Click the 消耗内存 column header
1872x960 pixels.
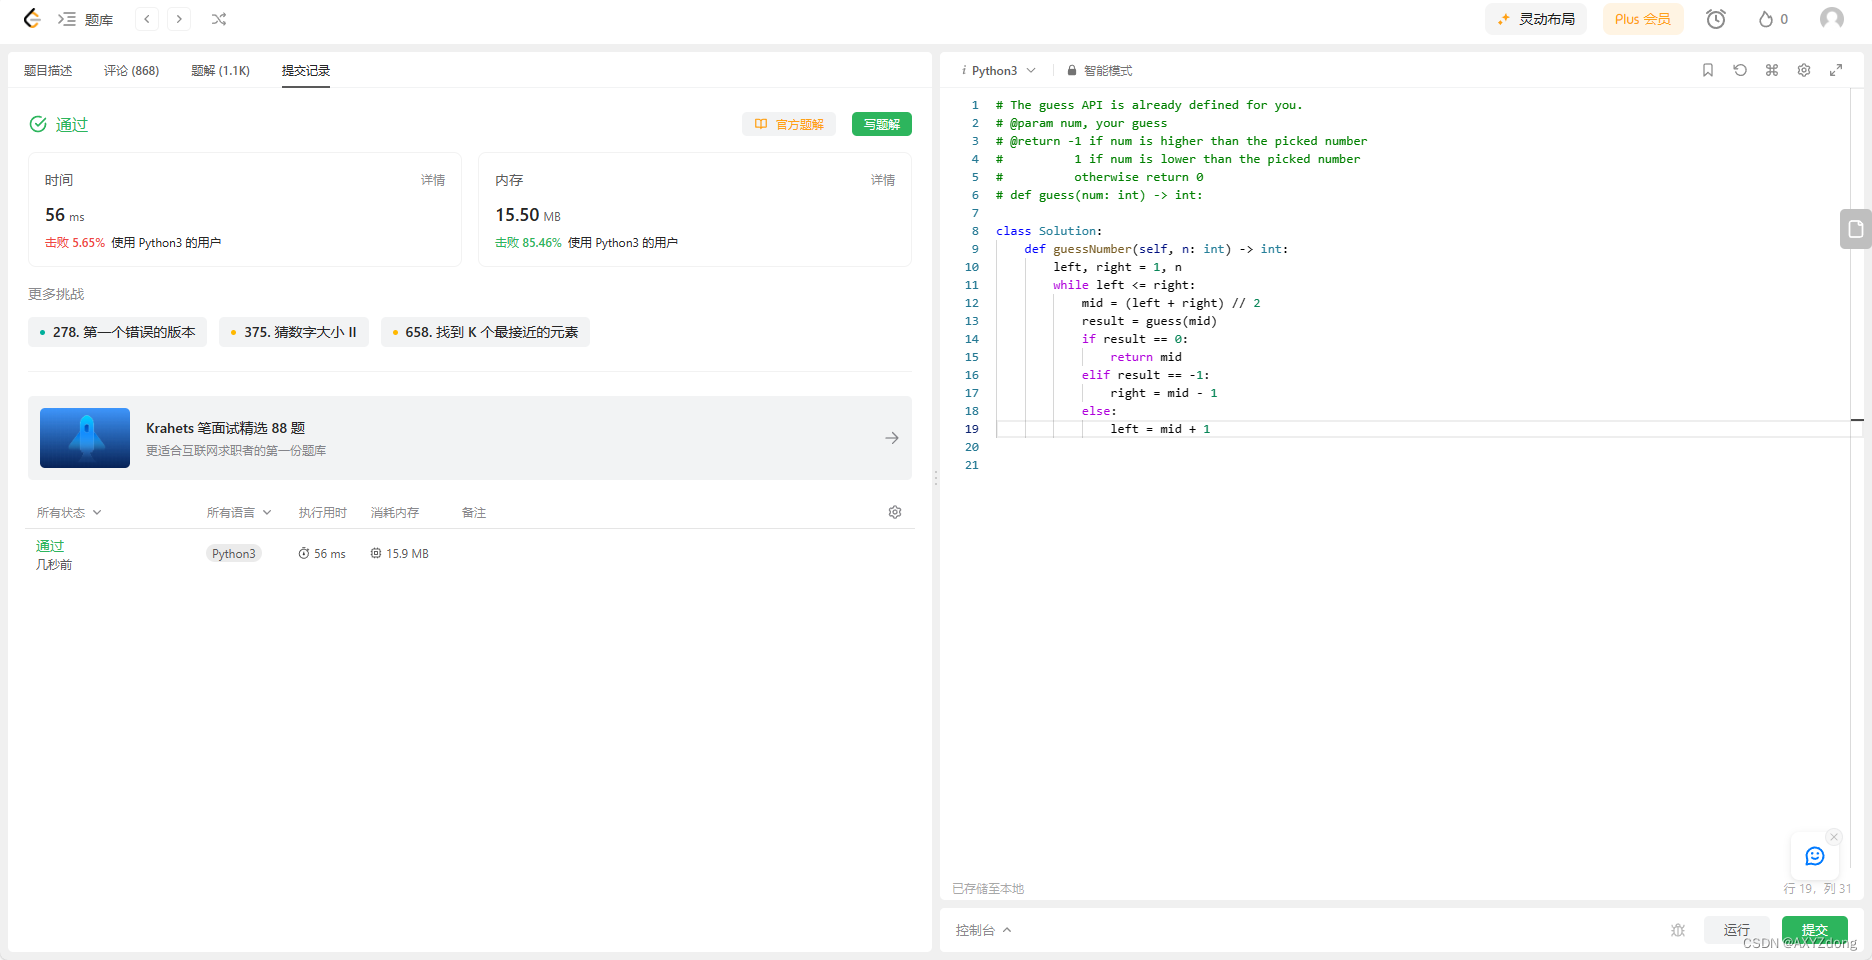(395, 513)
